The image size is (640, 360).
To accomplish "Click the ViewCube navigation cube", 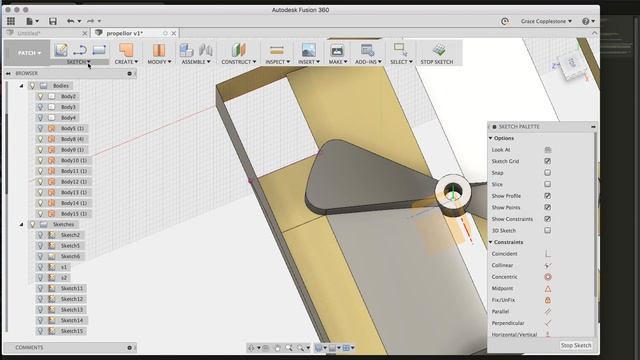I will click(571, 64).
